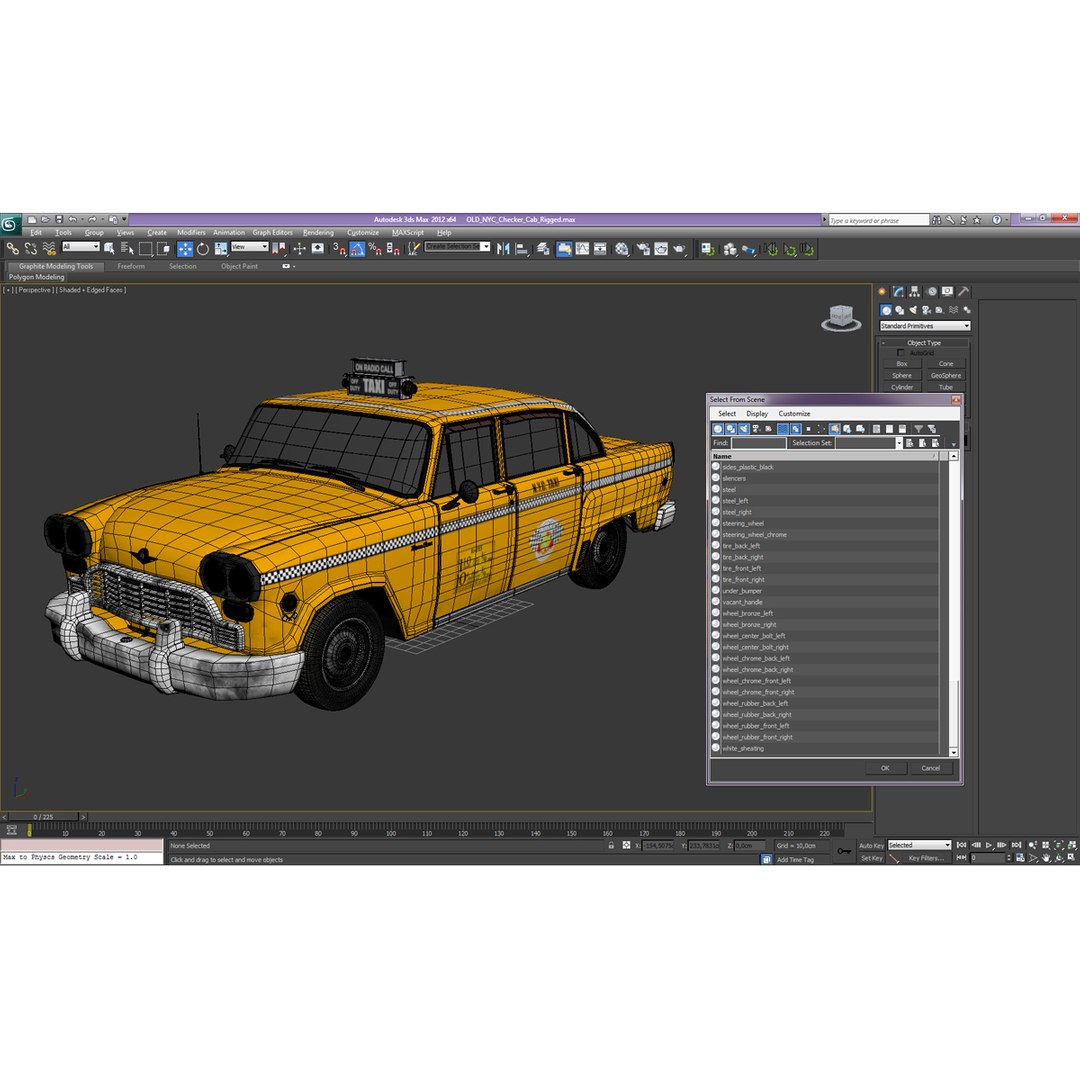The width and height of the screenshot is (1080, 1080).
Task: Click the Mirror tool icon
Action: (503, 249)
